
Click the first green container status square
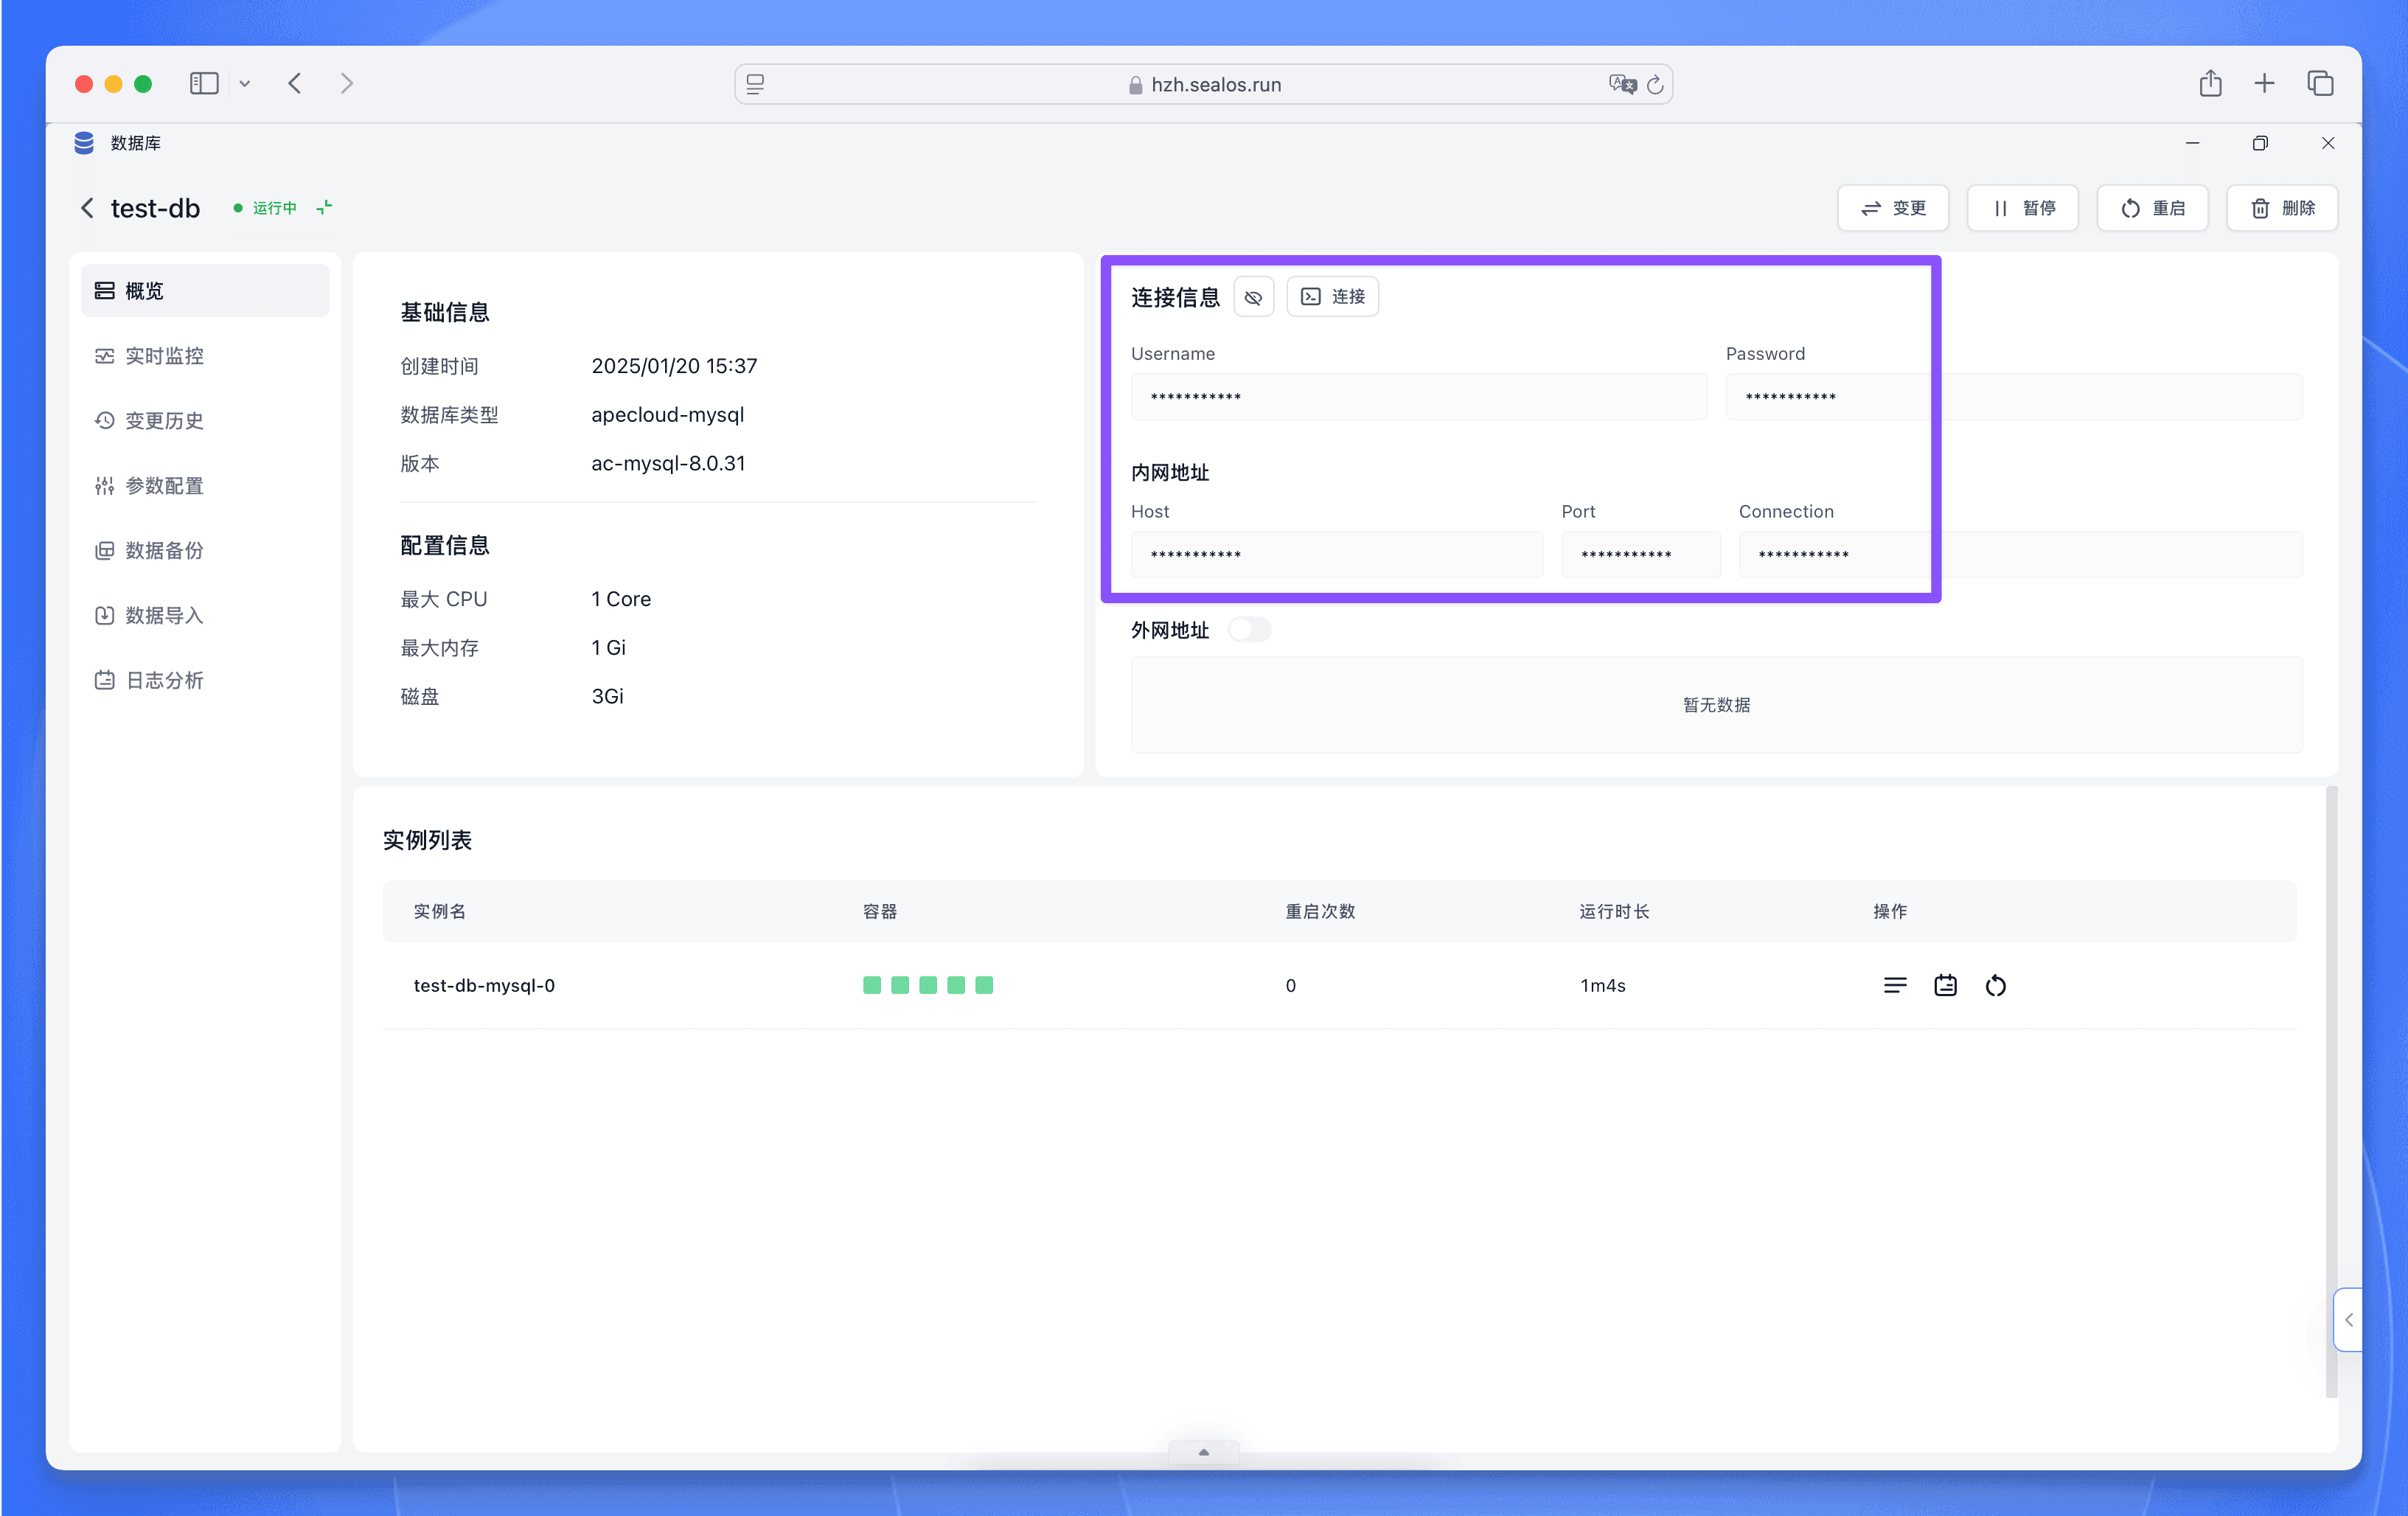point(872,985)
